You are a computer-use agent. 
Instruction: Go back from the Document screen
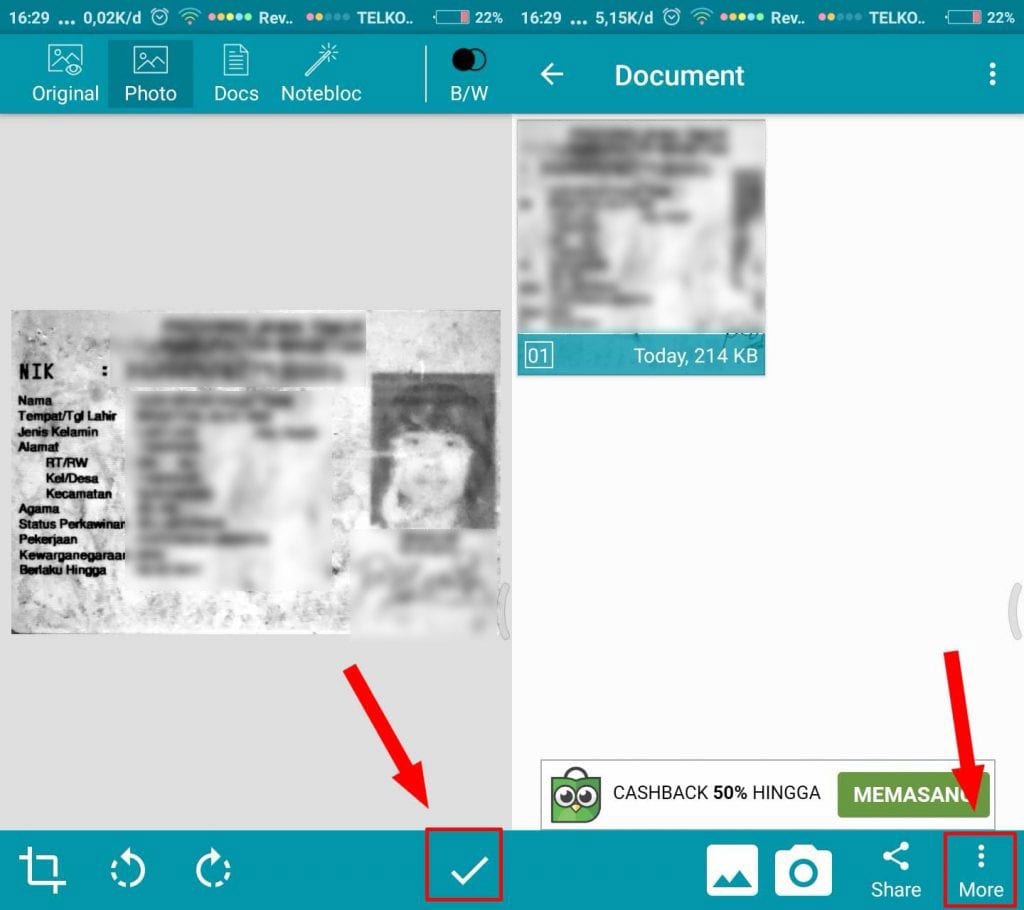point(552,74)
